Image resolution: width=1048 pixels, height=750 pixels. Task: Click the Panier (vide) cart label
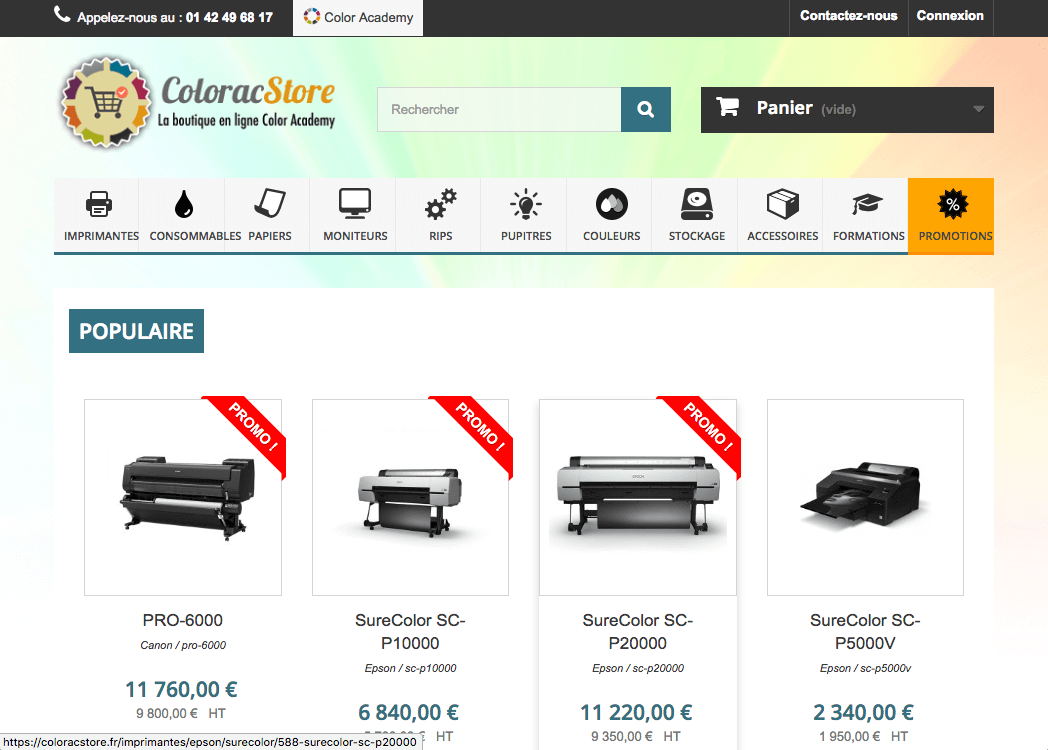point(806,108)
